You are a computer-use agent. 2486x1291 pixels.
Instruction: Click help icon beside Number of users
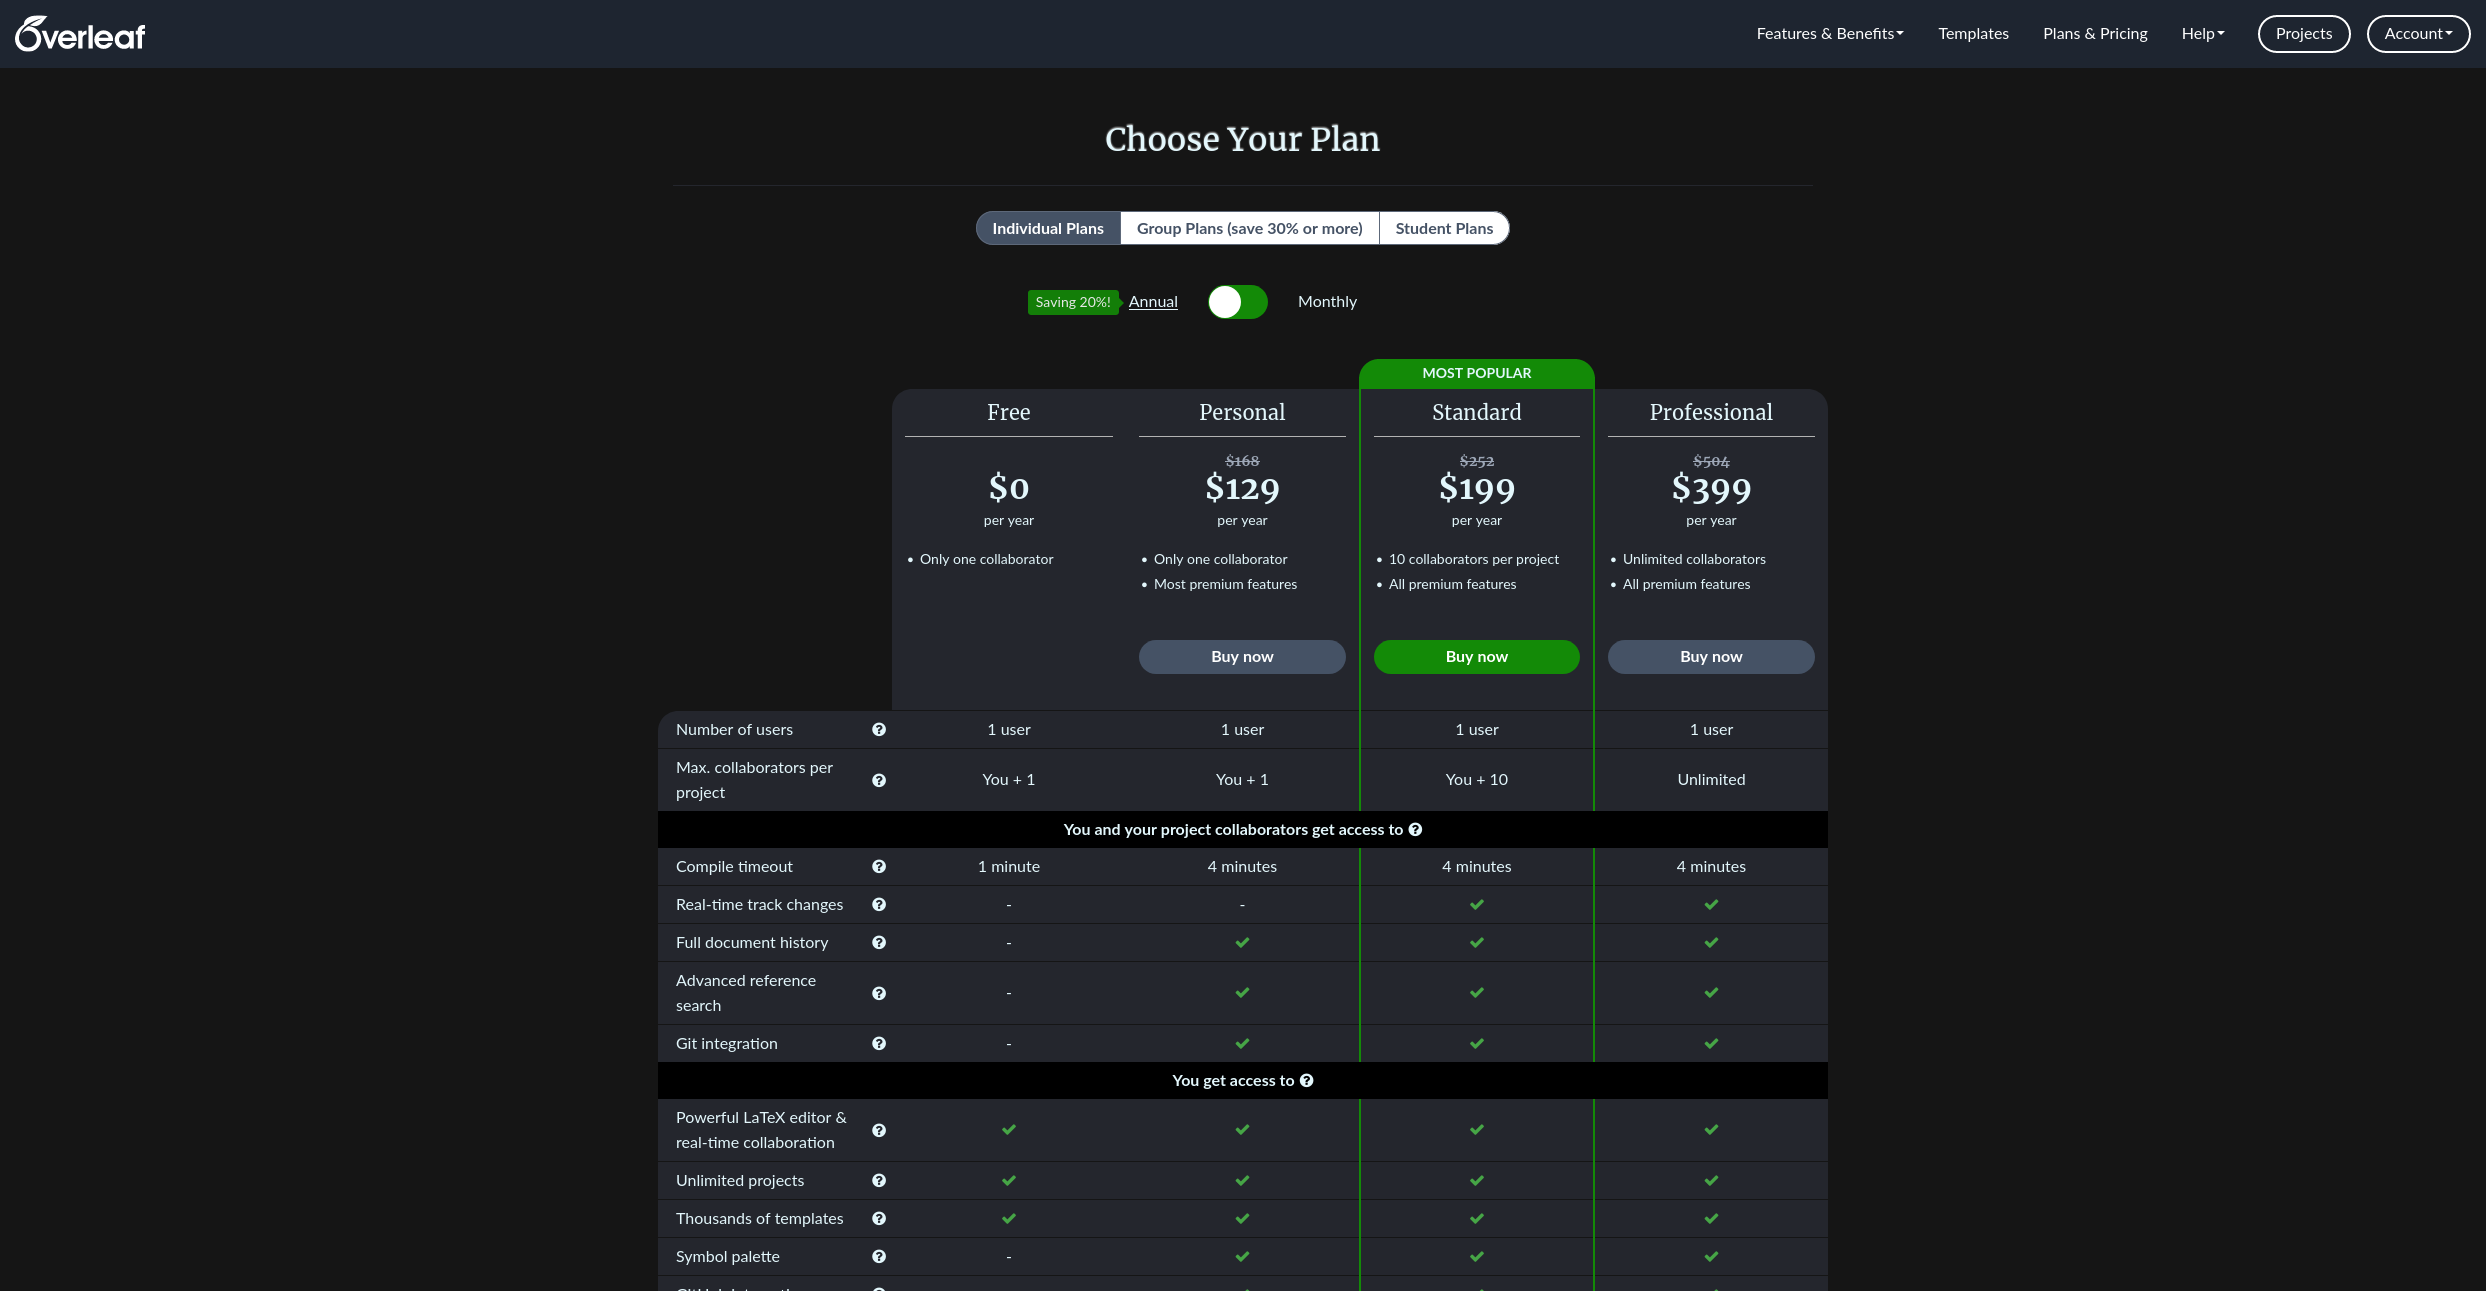click(x=879, y=730)
